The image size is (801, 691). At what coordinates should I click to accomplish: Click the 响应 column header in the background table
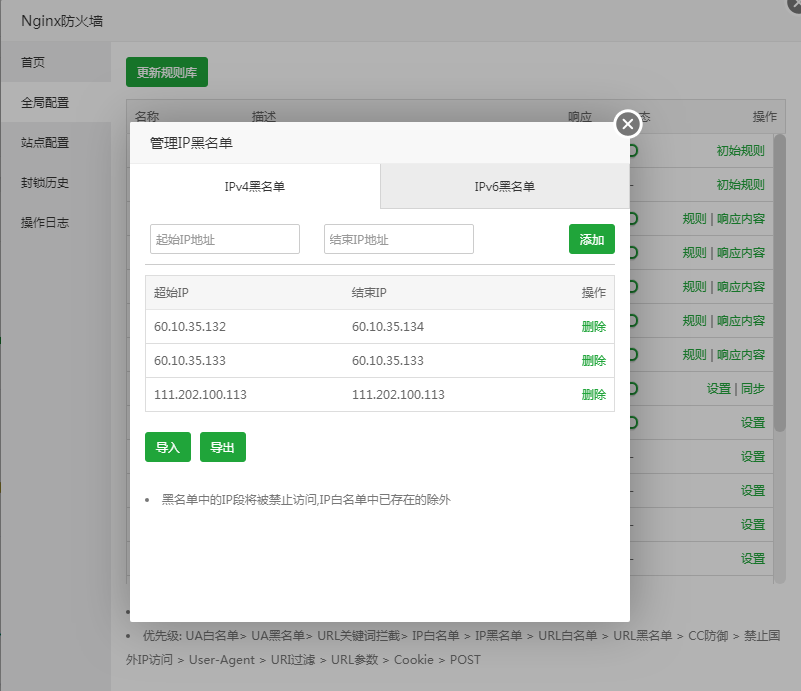(x=580, y=116)
